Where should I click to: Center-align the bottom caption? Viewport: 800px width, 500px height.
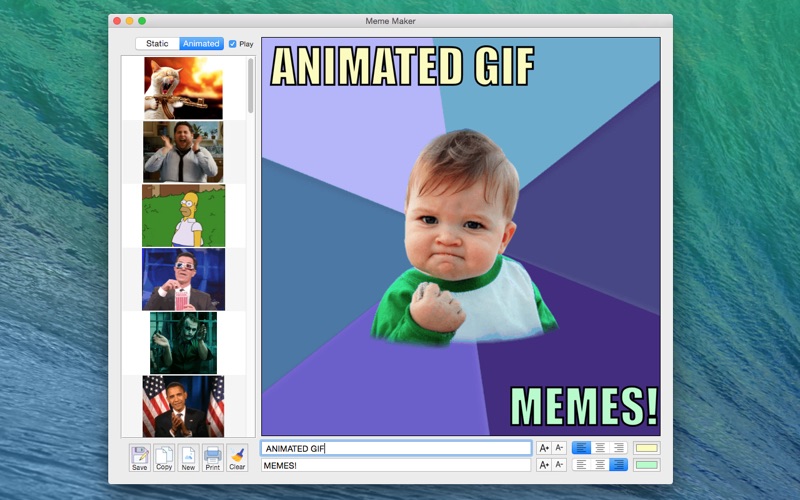(x=600, y=465)
